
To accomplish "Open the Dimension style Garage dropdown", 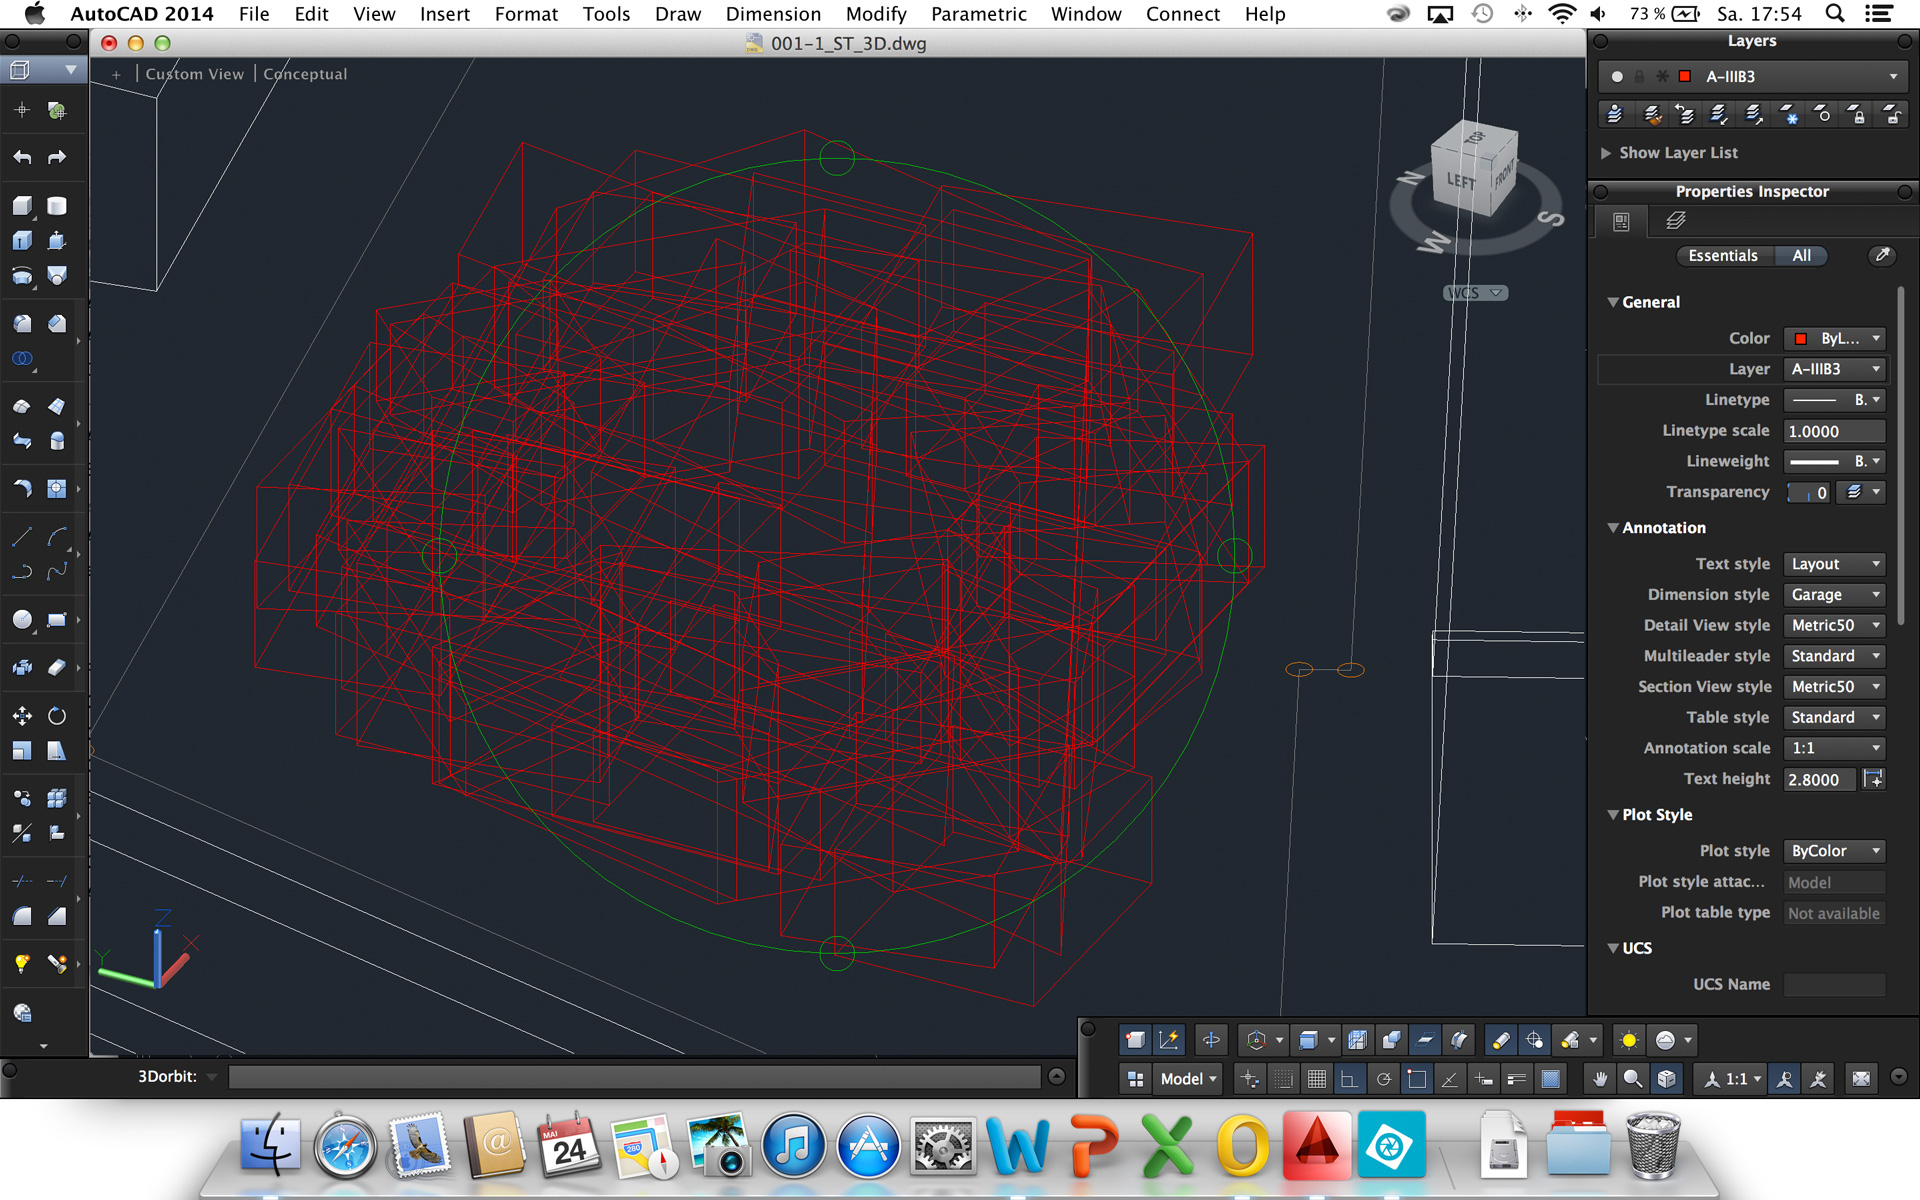I will [1834, 595].
